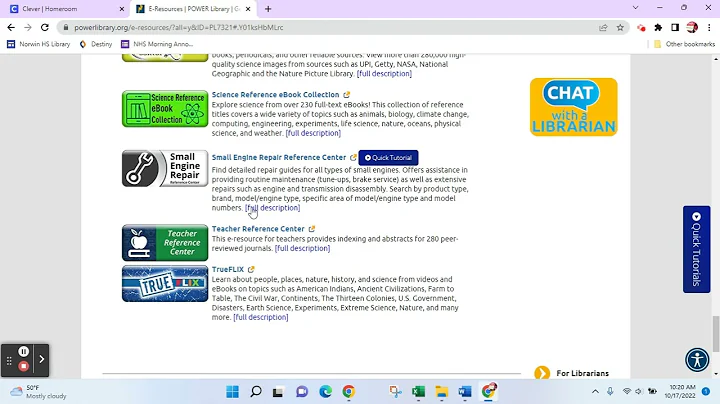Viewport: 720px width, 404px height.
Task: Expand the For Librarians section
Action: click(x=572, y=373)
